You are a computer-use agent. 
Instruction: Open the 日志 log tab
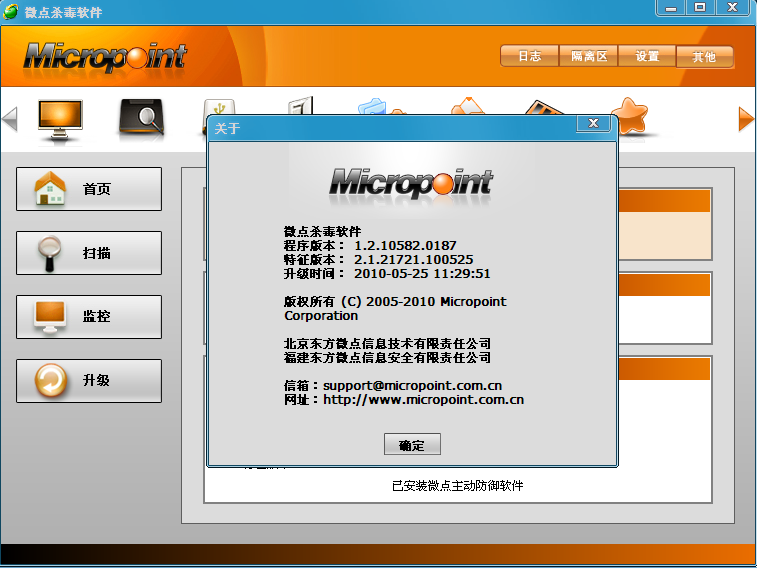pyautogui.click(x=530, y=56)
